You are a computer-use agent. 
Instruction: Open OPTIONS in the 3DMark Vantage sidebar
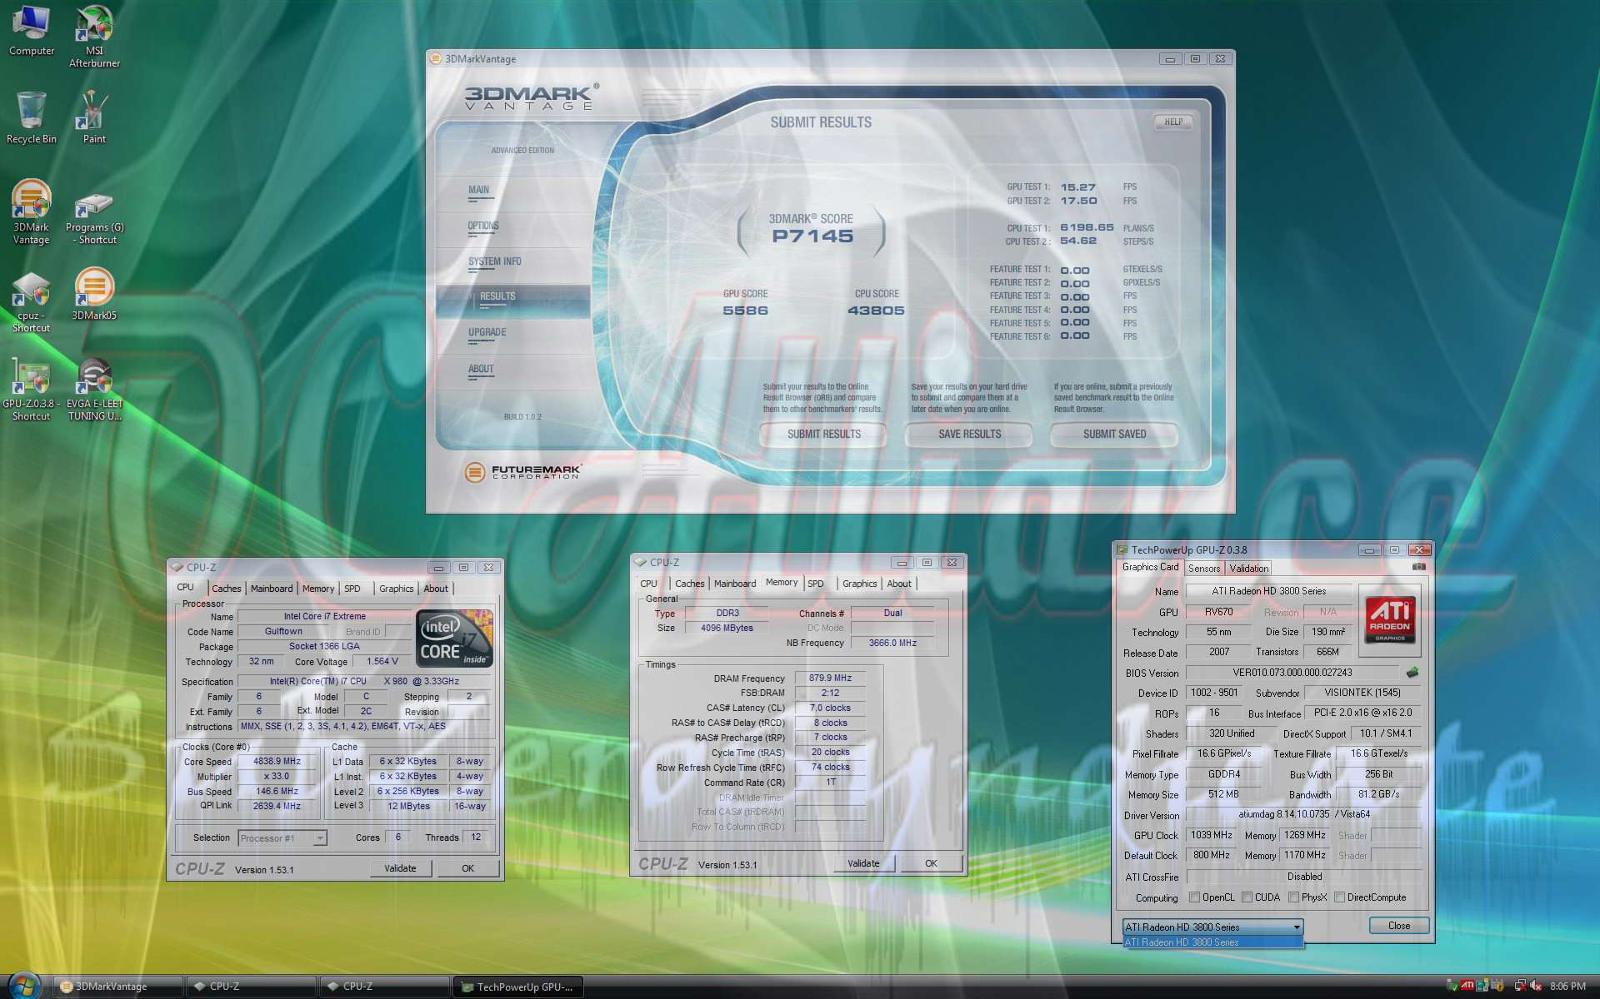(483, 226)
